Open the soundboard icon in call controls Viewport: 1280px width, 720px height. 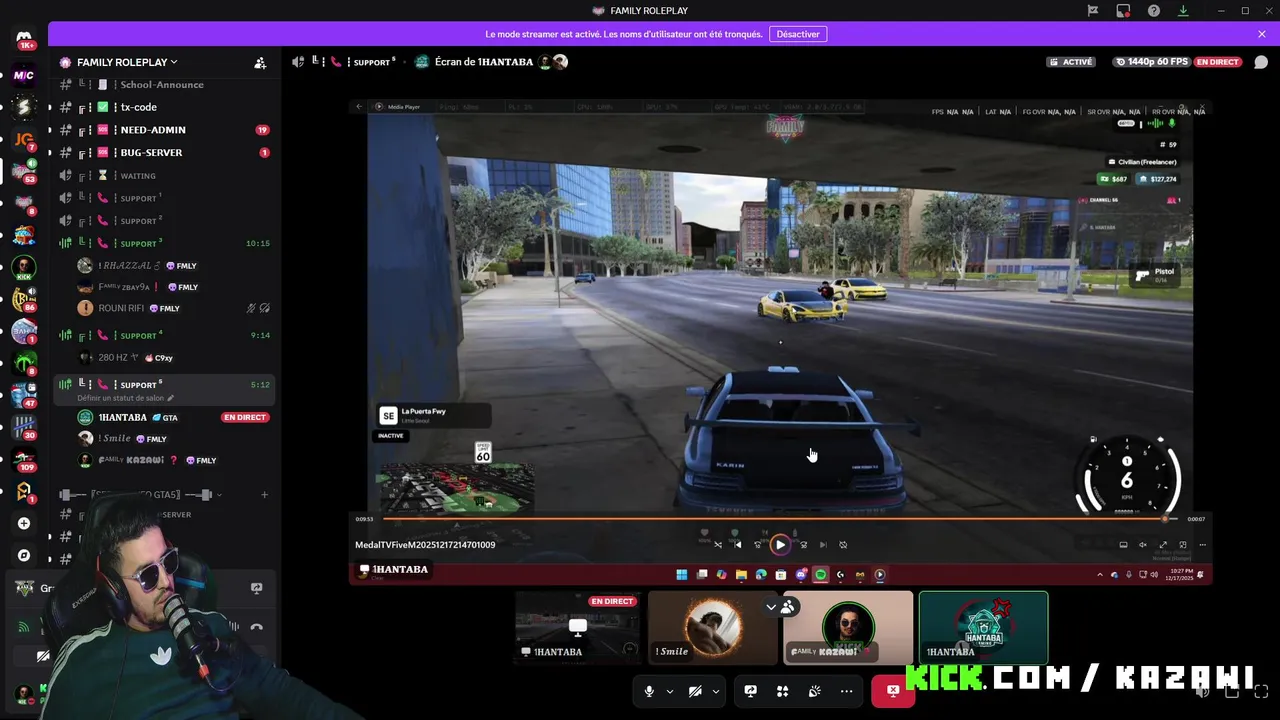[x=815, y=691]
